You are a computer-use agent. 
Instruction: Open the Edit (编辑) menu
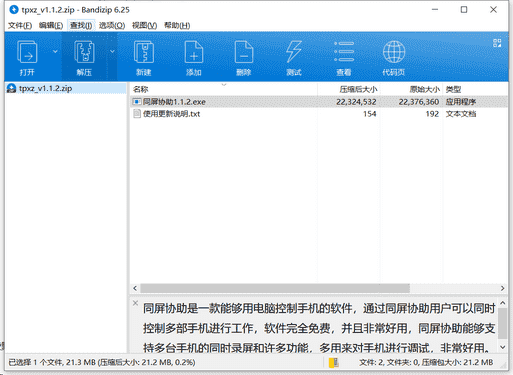coord(51,25)
